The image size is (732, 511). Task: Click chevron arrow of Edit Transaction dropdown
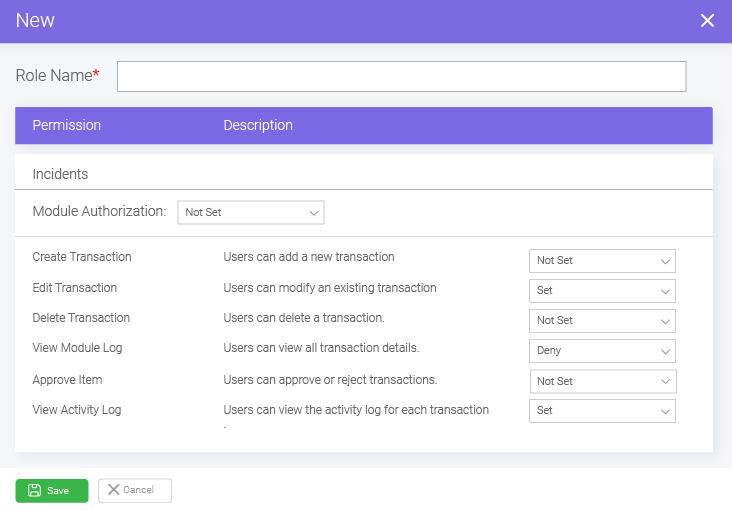[666, 292]
